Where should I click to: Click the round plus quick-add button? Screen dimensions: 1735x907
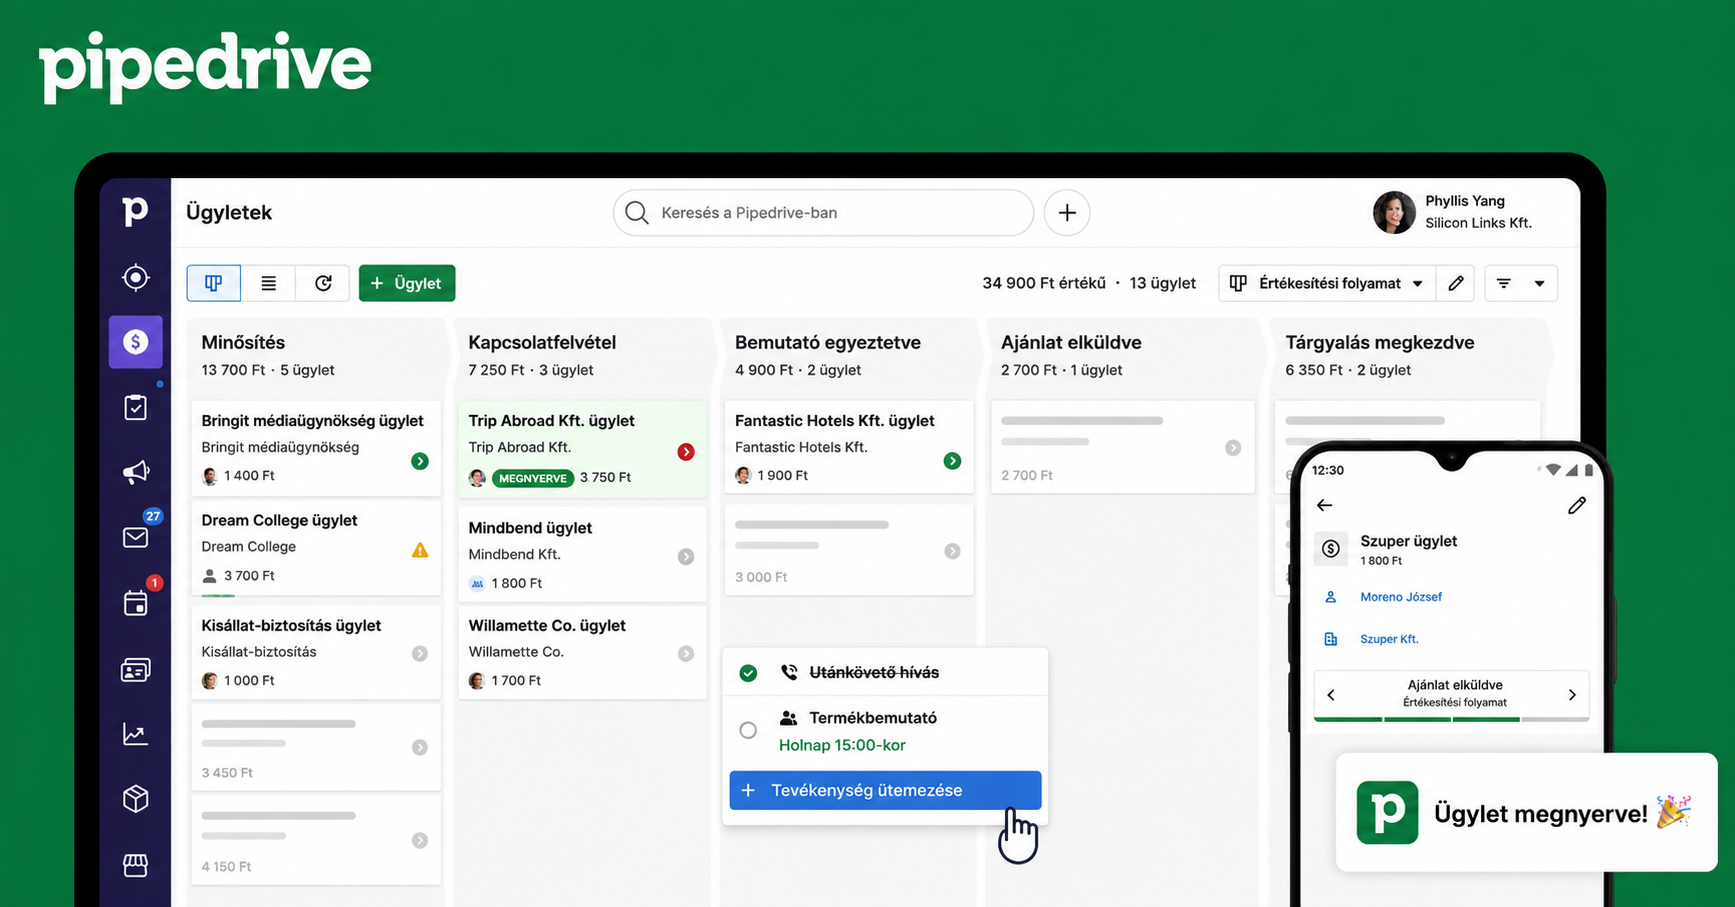(1067, 213)
